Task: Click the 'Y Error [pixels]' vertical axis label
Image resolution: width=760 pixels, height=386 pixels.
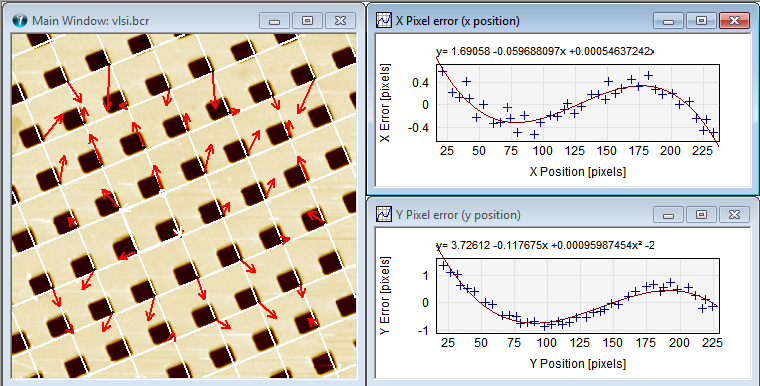Action: (385, 296)
